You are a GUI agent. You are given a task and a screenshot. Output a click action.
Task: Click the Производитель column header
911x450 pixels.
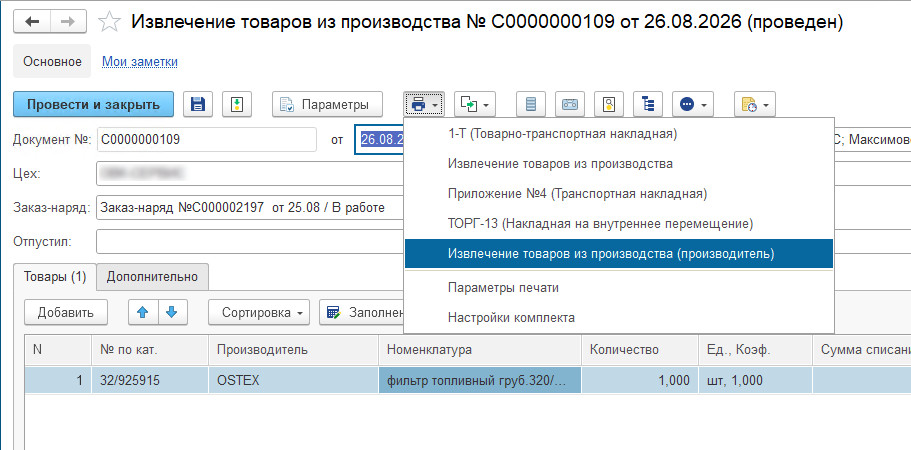pyautogui.click(x=293, y=350)
